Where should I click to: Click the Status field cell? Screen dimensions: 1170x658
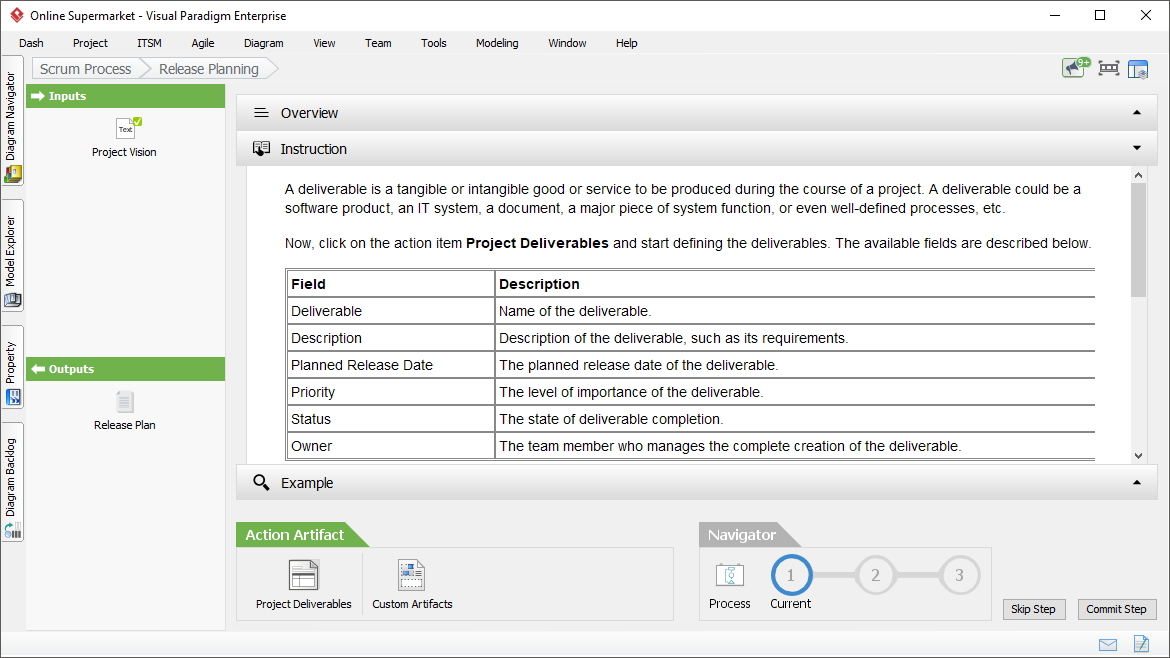(x=391, y=419)
